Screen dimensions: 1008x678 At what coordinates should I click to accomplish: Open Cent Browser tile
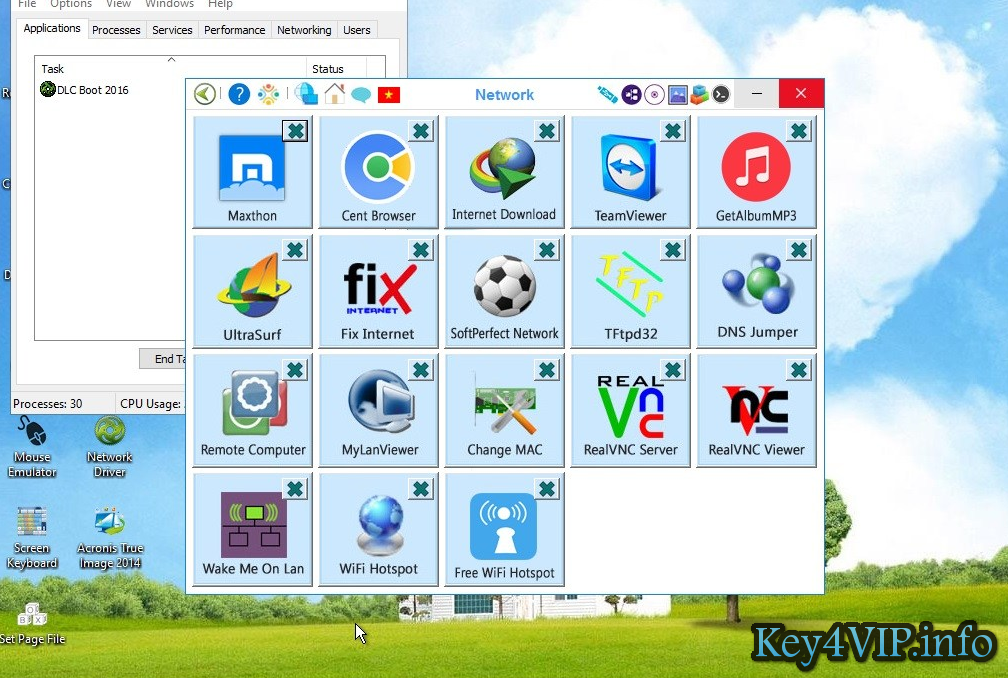(x=378, y=172)
